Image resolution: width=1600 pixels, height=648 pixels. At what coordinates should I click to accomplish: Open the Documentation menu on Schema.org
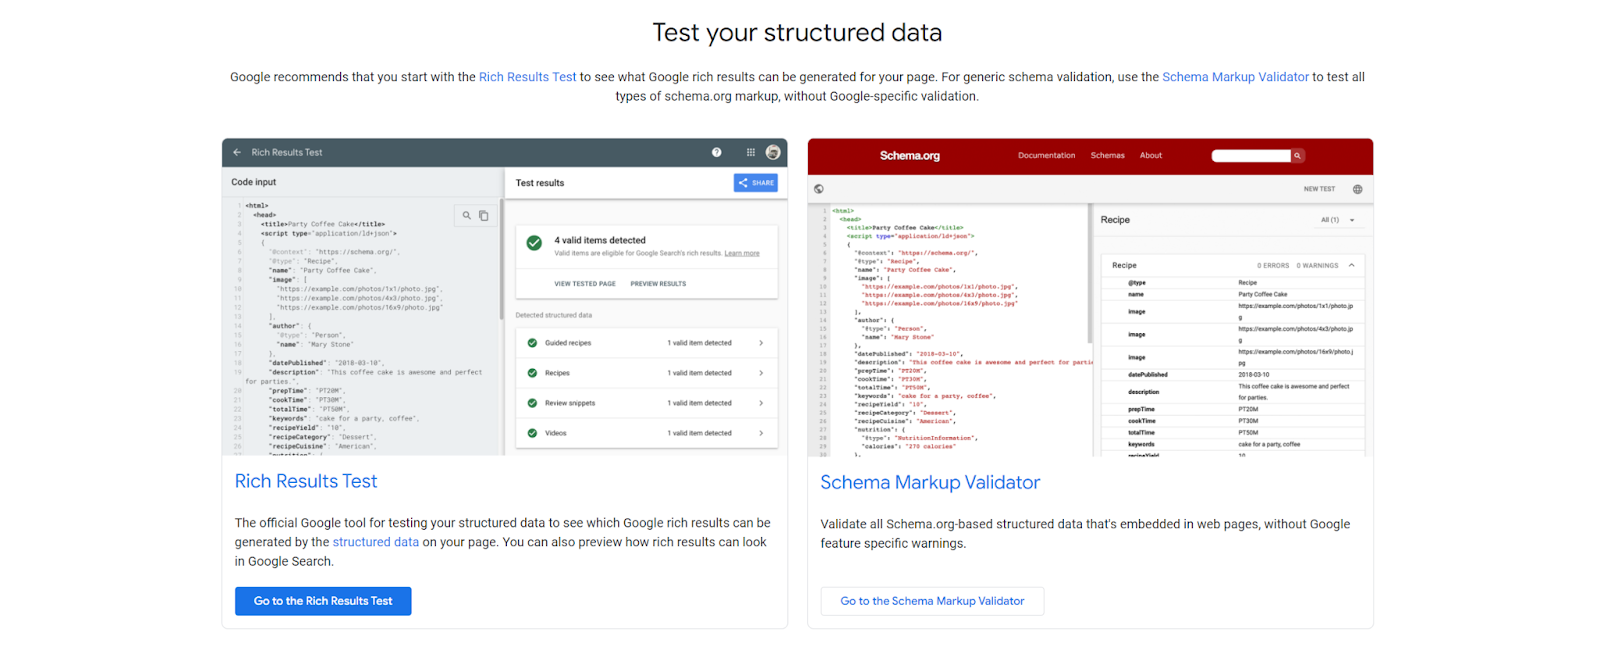1046,156
